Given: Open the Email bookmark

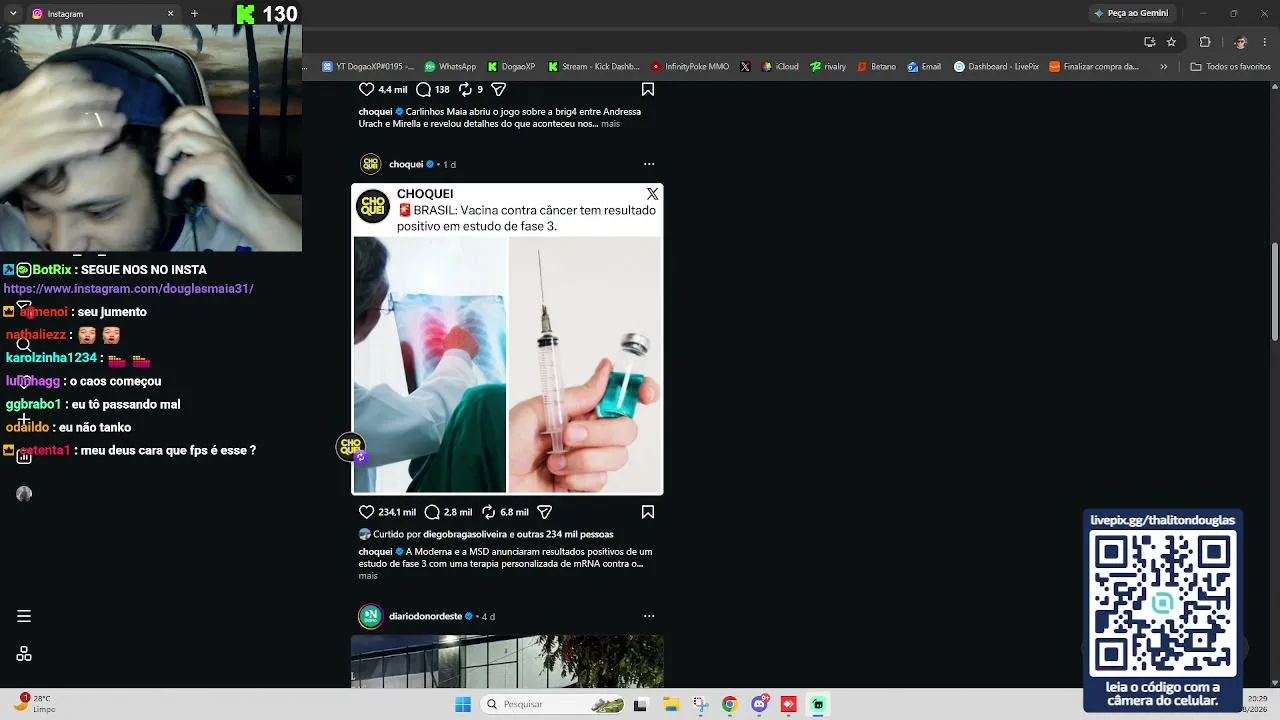Looking at the screenshot, I should (x=924, y=67).
